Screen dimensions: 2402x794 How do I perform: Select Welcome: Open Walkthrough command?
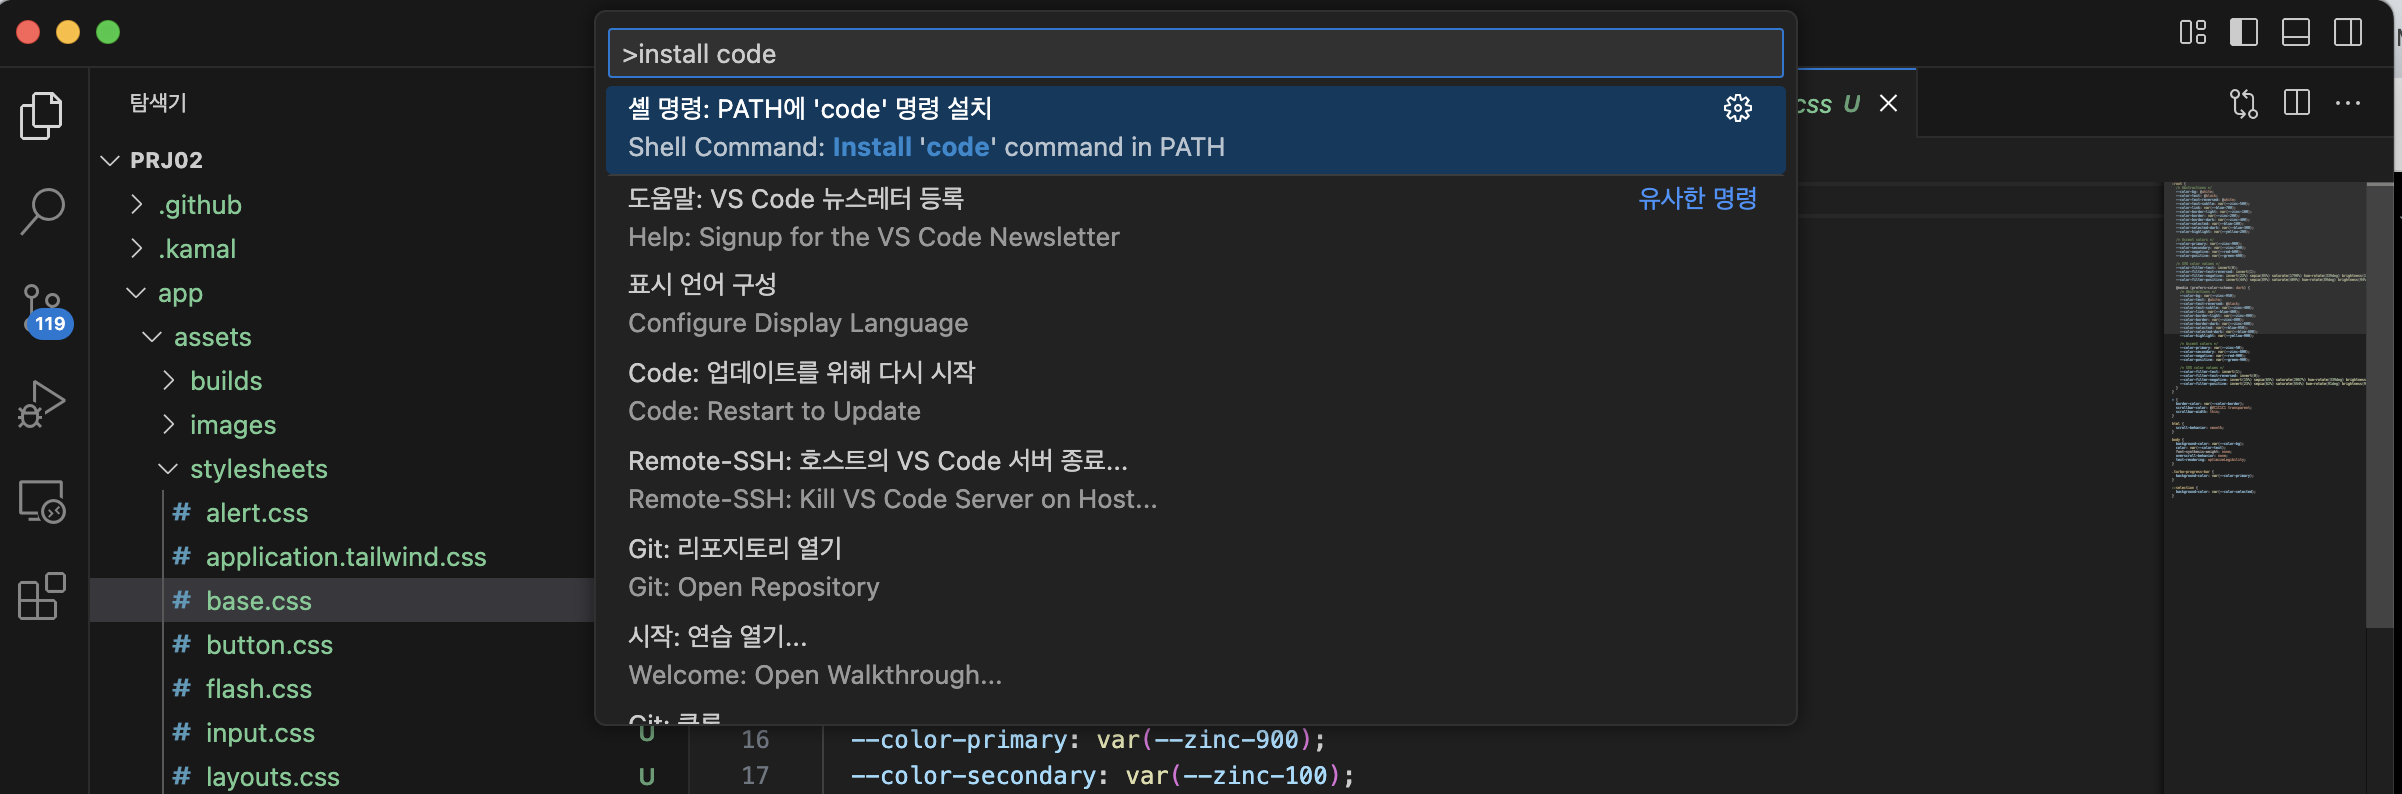click(1195, 656)
